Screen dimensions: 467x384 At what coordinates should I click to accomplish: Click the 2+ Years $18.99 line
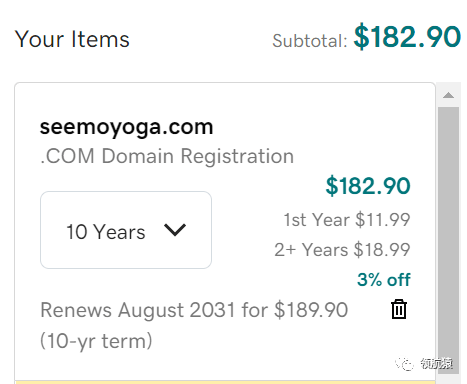point(342,250)
